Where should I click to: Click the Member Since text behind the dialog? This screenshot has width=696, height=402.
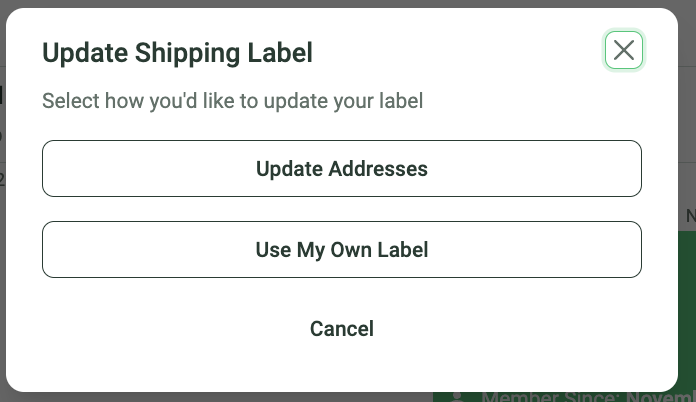pyautogui.click(x=588, y=397)
